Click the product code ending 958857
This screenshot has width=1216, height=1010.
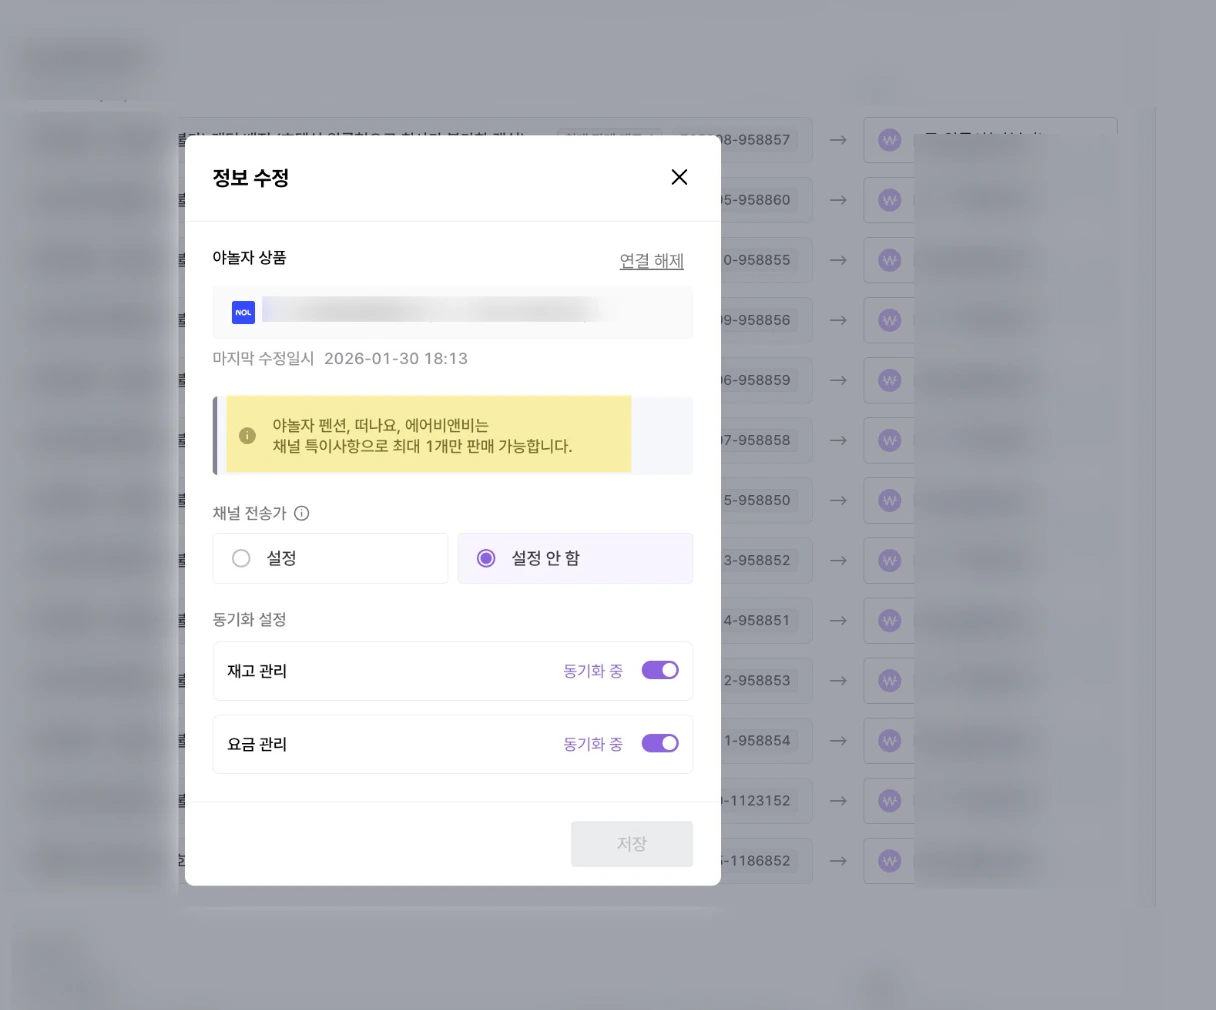click(x=757, y=140)
